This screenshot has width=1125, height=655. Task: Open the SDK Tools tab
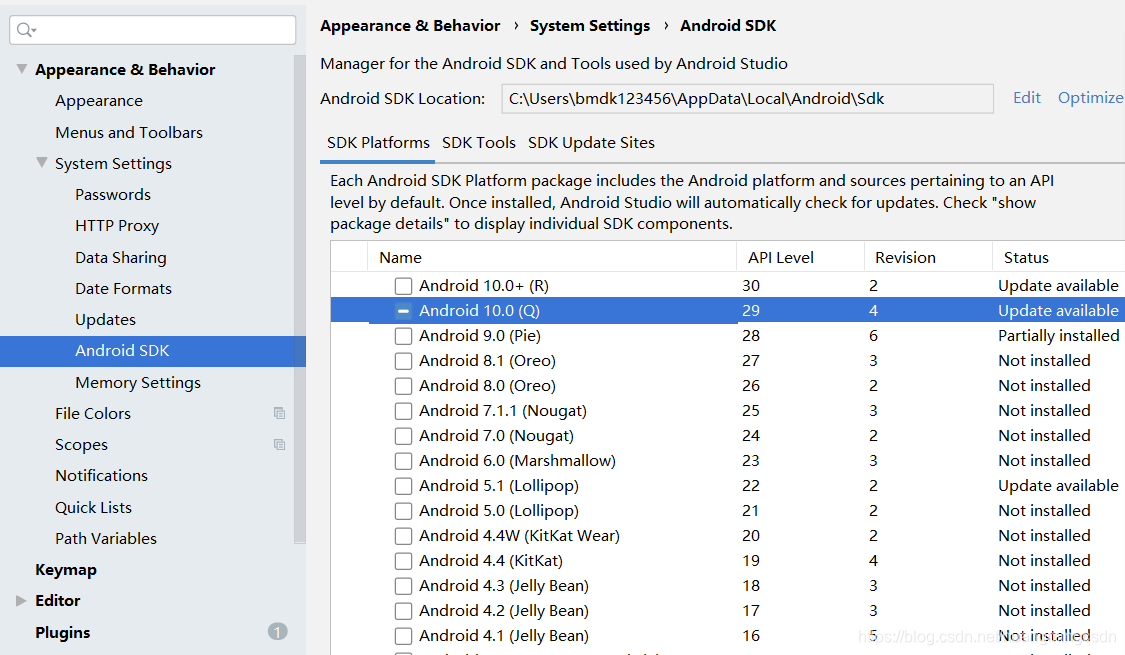[479, 143]
